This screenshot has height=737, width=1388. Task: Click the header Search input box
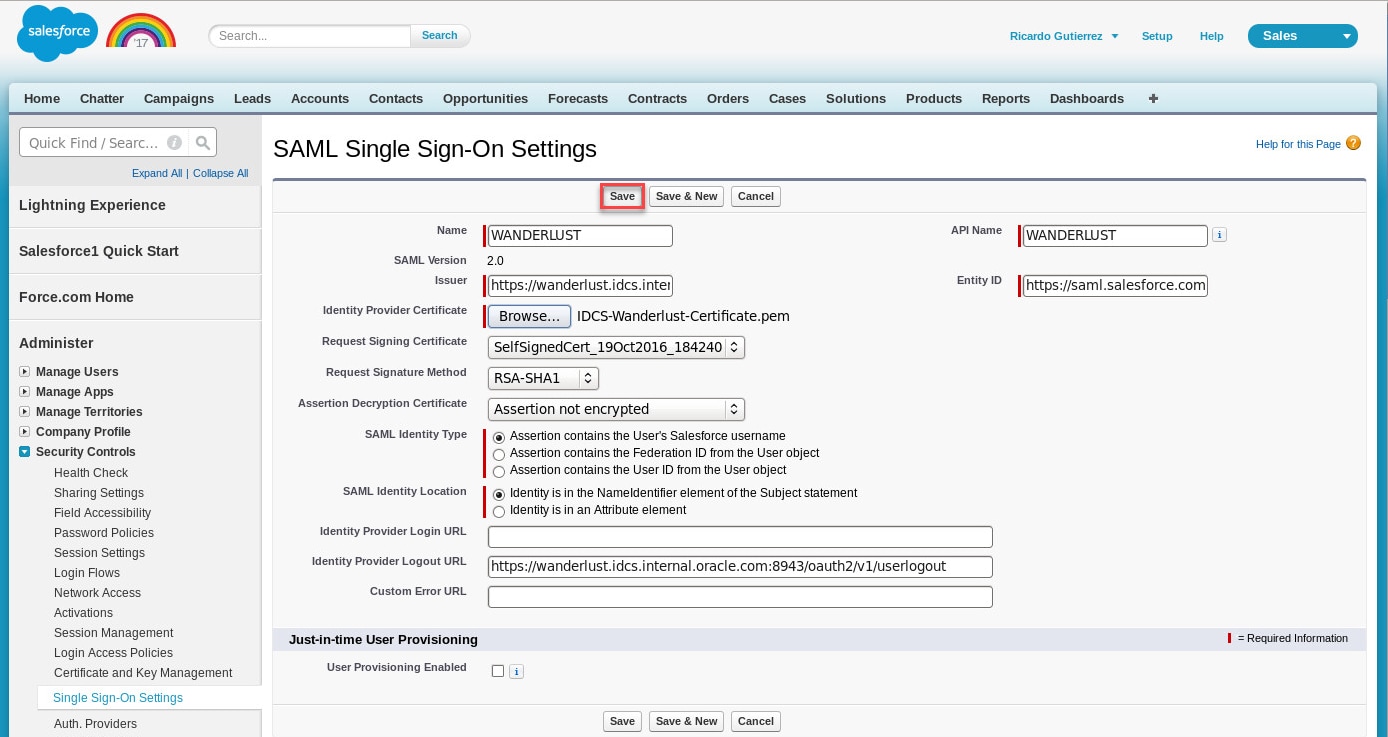[310, 36]
